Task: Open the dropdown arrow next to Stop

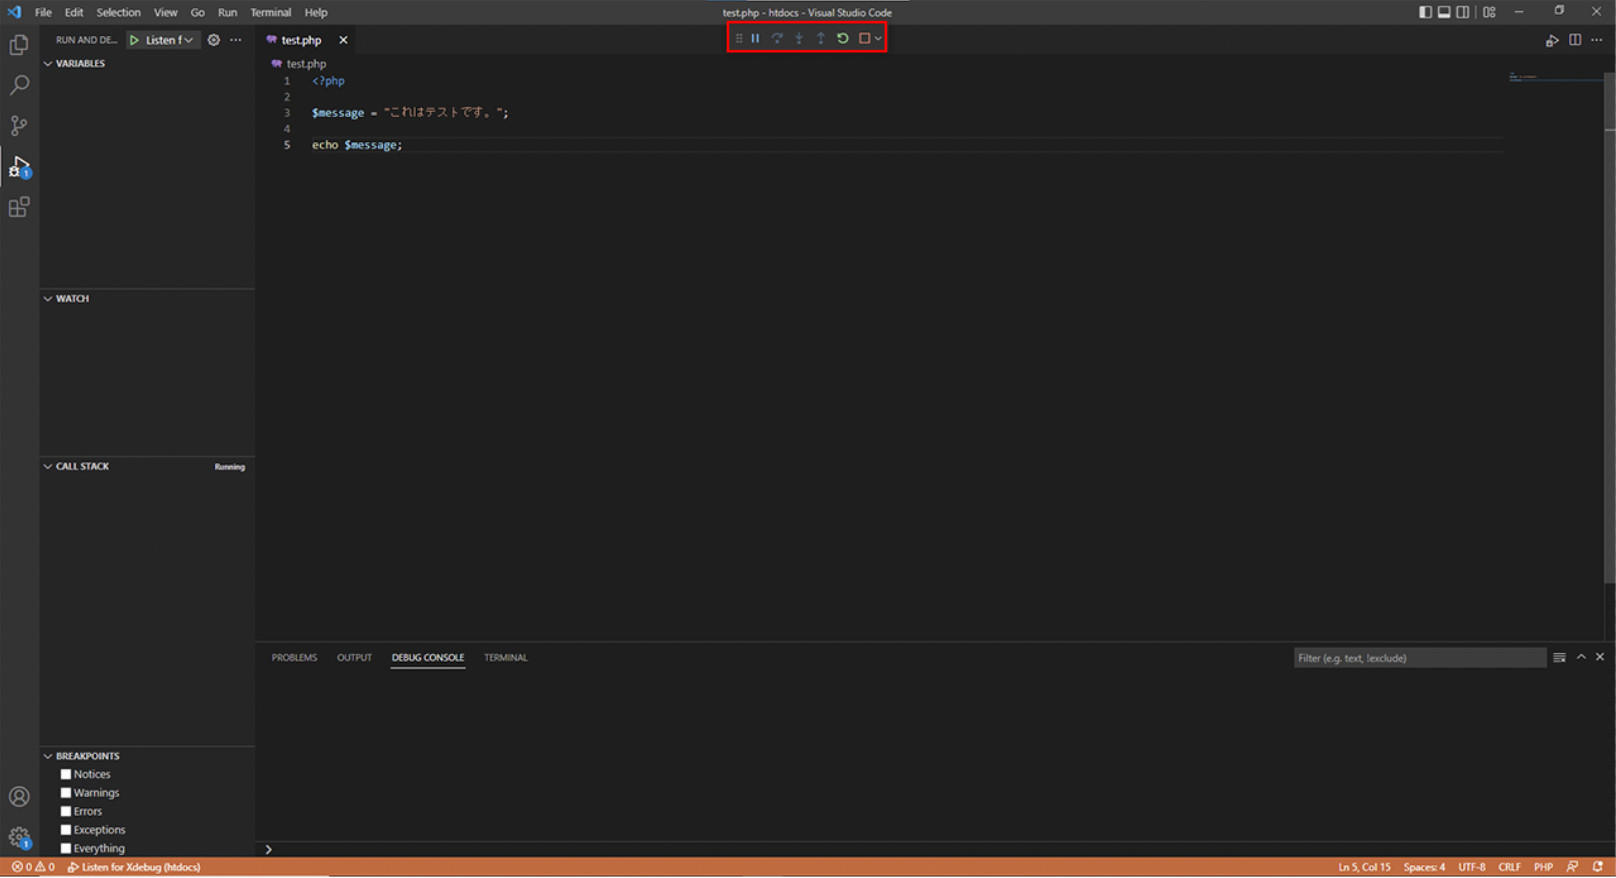Action: pos(878,38)
